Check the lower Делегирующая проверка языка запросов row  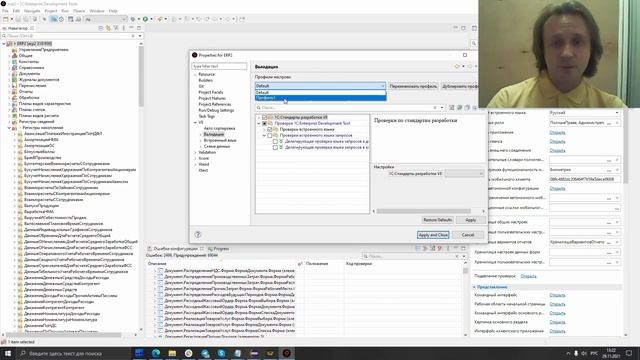275,147
